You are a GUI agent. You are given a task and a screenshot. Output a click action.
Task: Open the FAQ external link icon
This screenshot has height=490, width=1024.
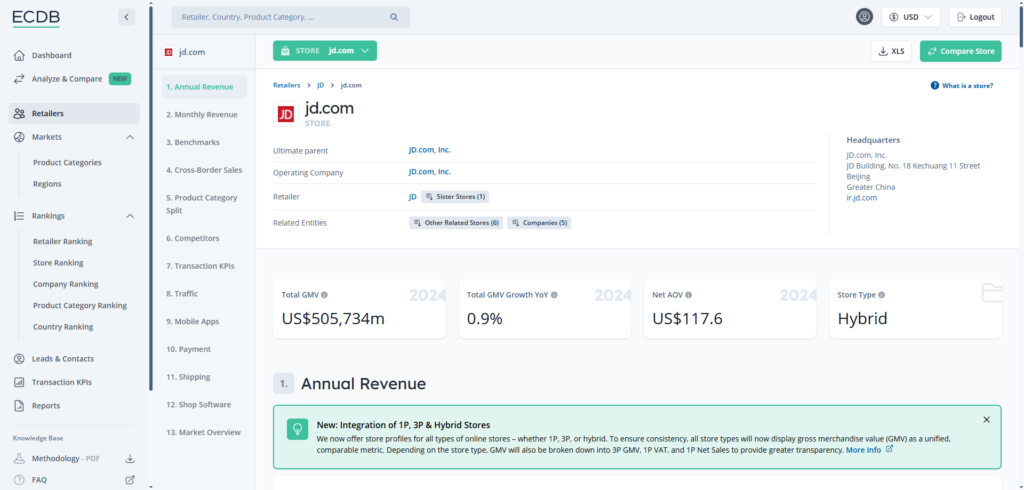click(x=129, y=480)
